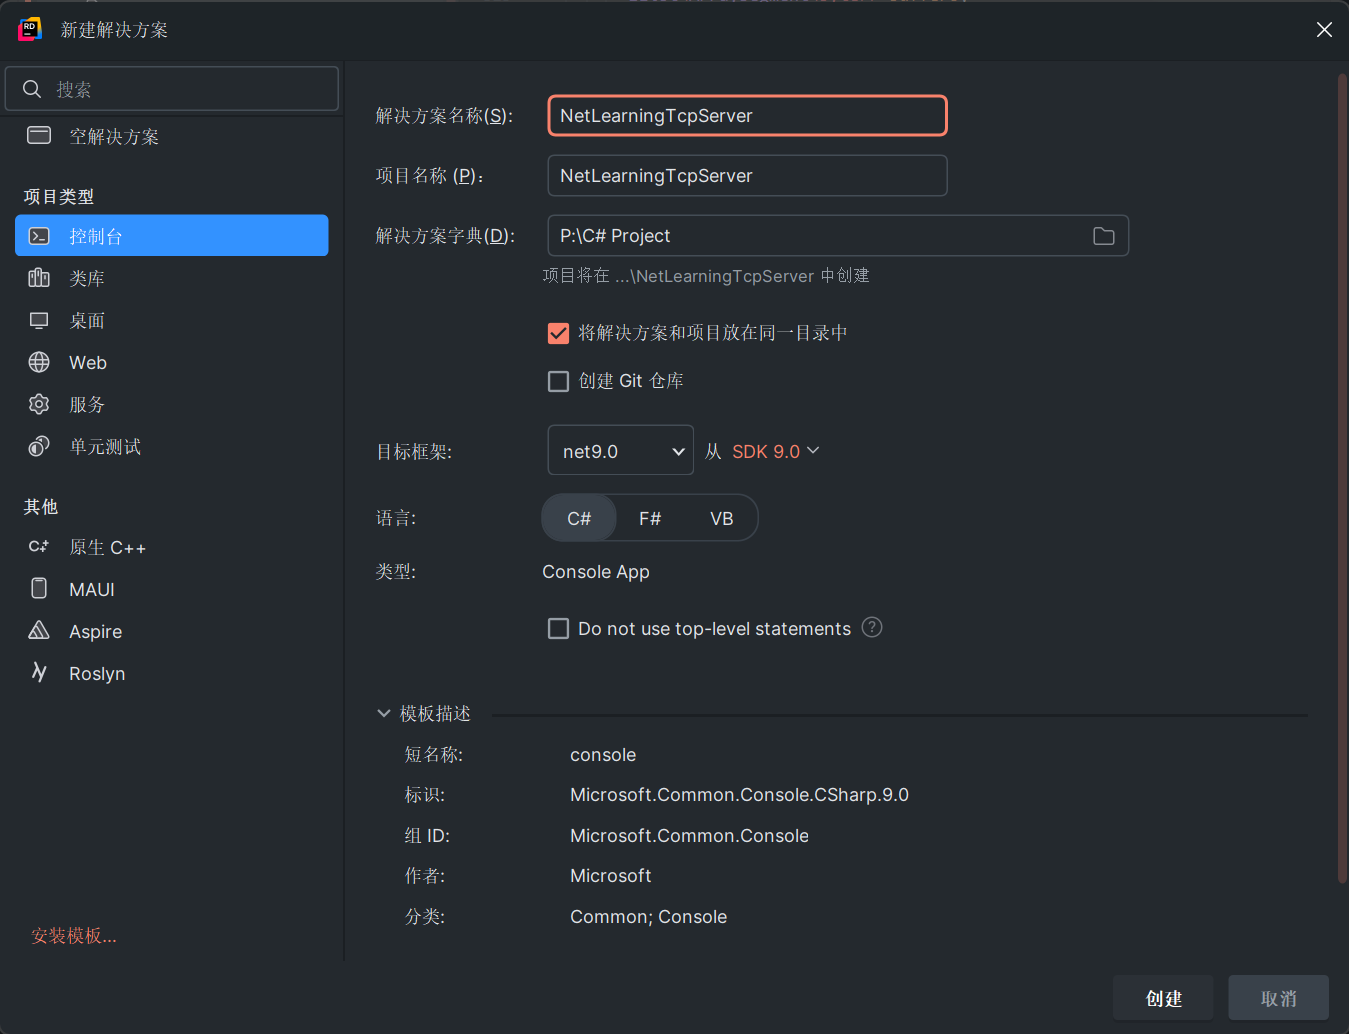The height and width of the screenshot is (1034, 1349).
Task: Click the 搜索 template search field
Action: click(172, 89)
